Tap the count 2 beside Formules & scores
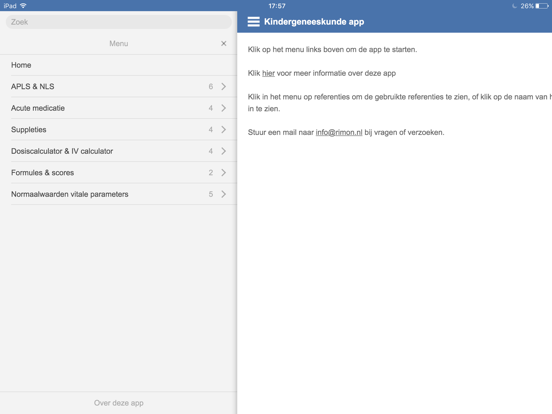552x414 pixels. click(211, 172)
